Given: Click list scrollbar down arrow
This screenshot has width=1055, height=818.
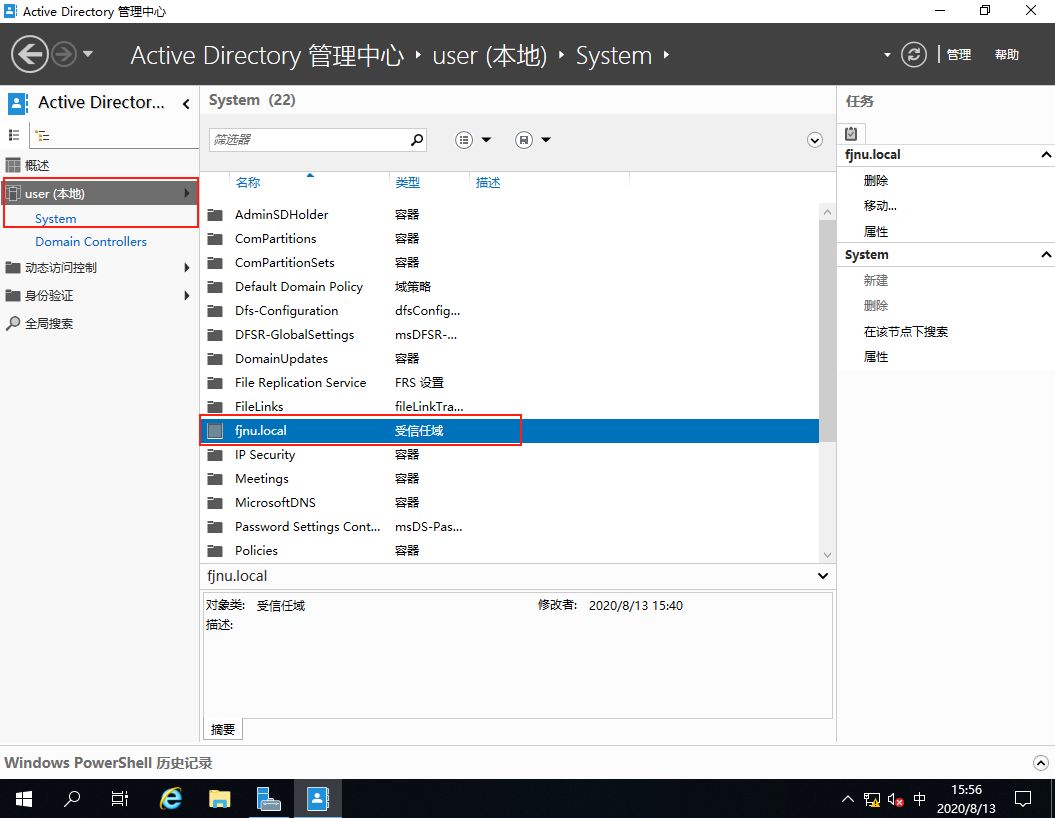Looking at the screenshot, I should coord(828,555).
